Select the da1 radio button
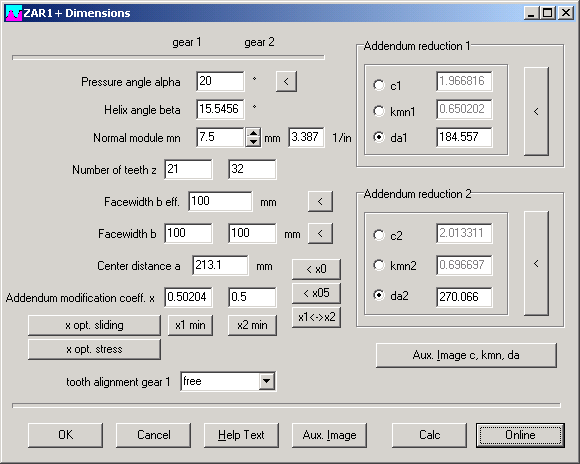Viewport: 580px width, 464px height. pyautogui.click(x=379, y=137)
